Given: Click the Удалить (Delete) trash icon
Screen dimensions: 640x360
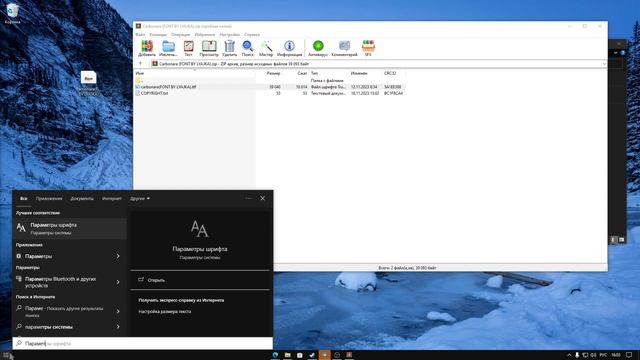Looking at the screenshot, I should 230,48.
